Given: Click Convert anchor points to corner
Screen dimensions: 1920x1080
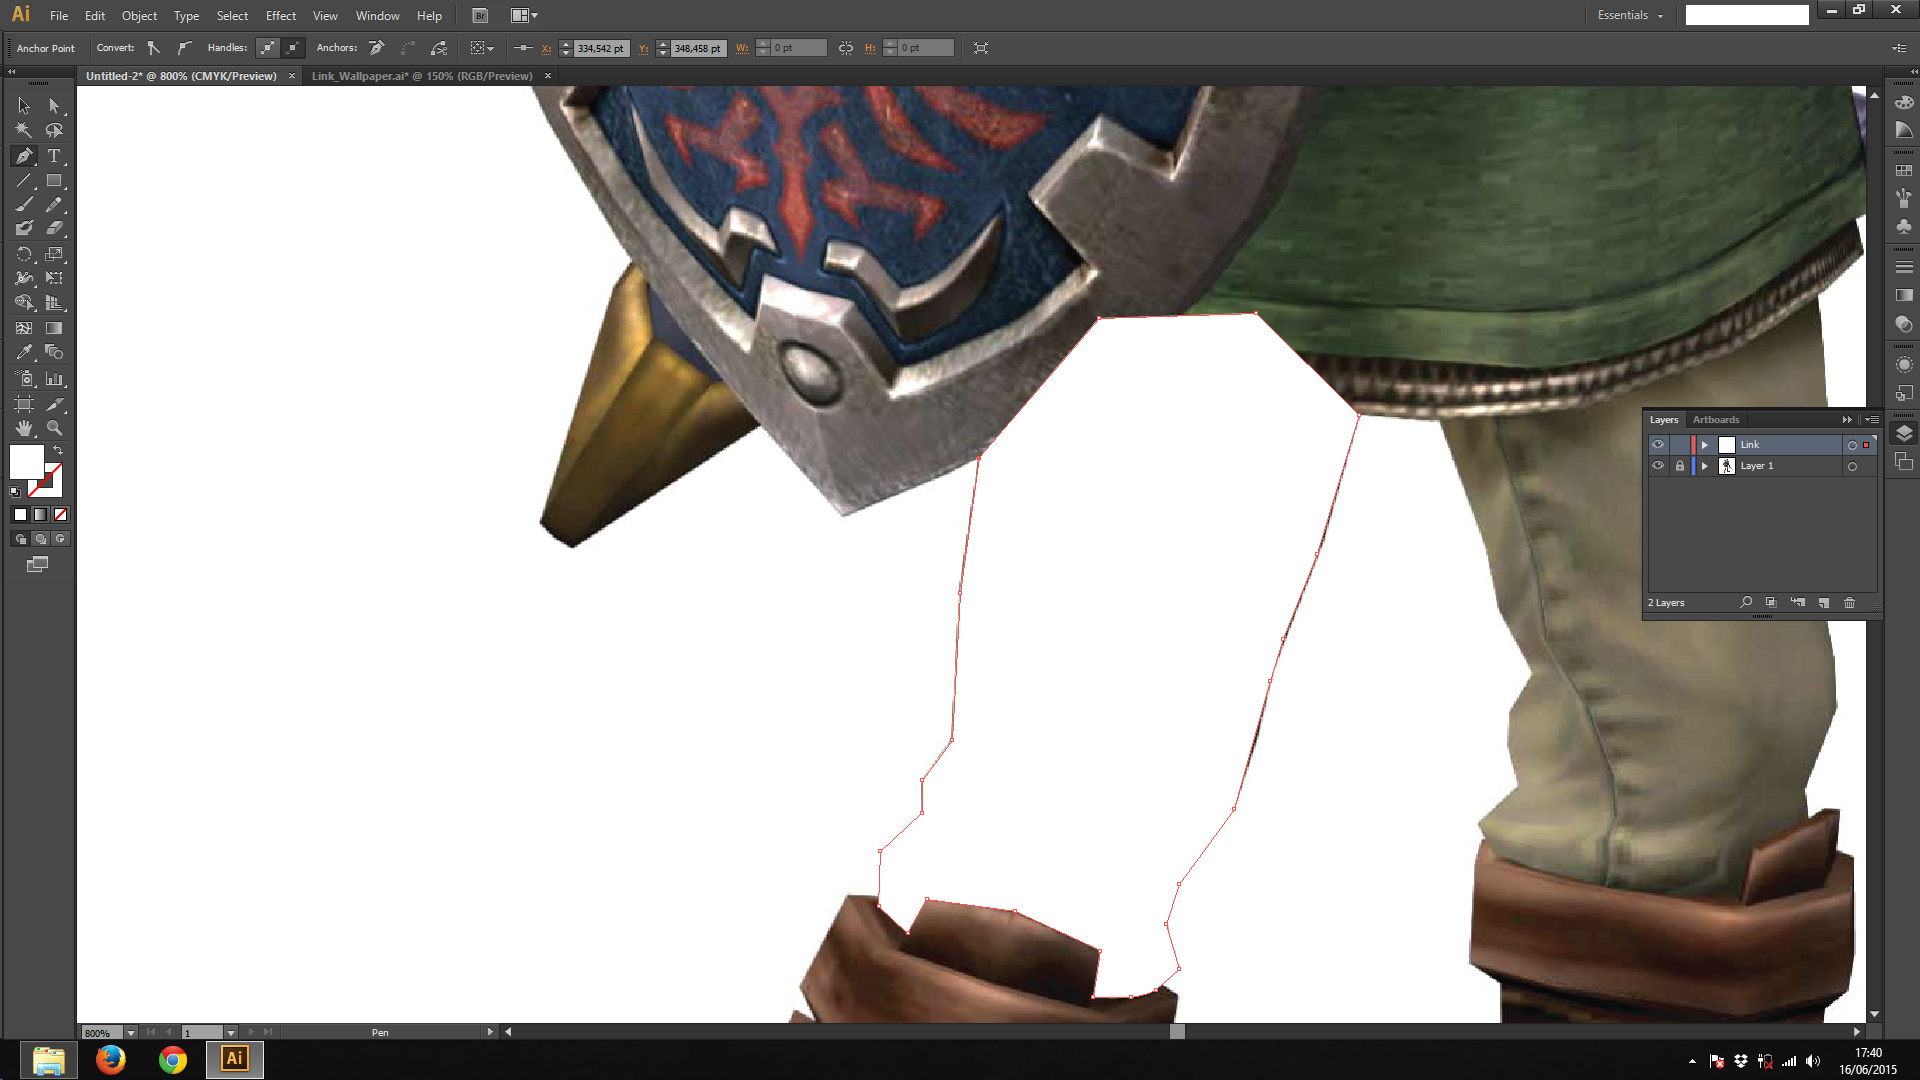Looking at the screenshot, I should (x=153, y=48).
